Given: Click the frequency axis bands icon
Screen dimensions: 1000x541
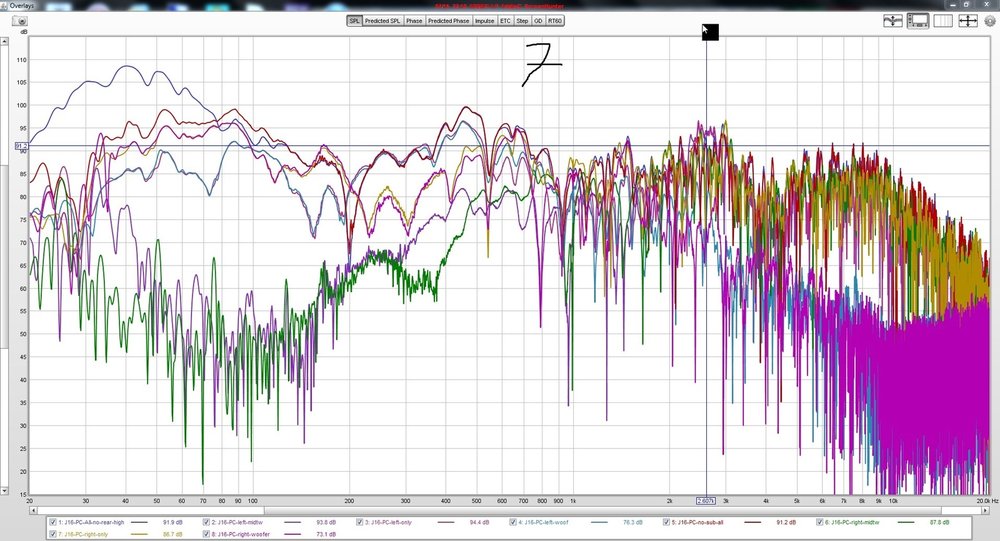Looking at the screenshot, I should [x=943, y=21].
